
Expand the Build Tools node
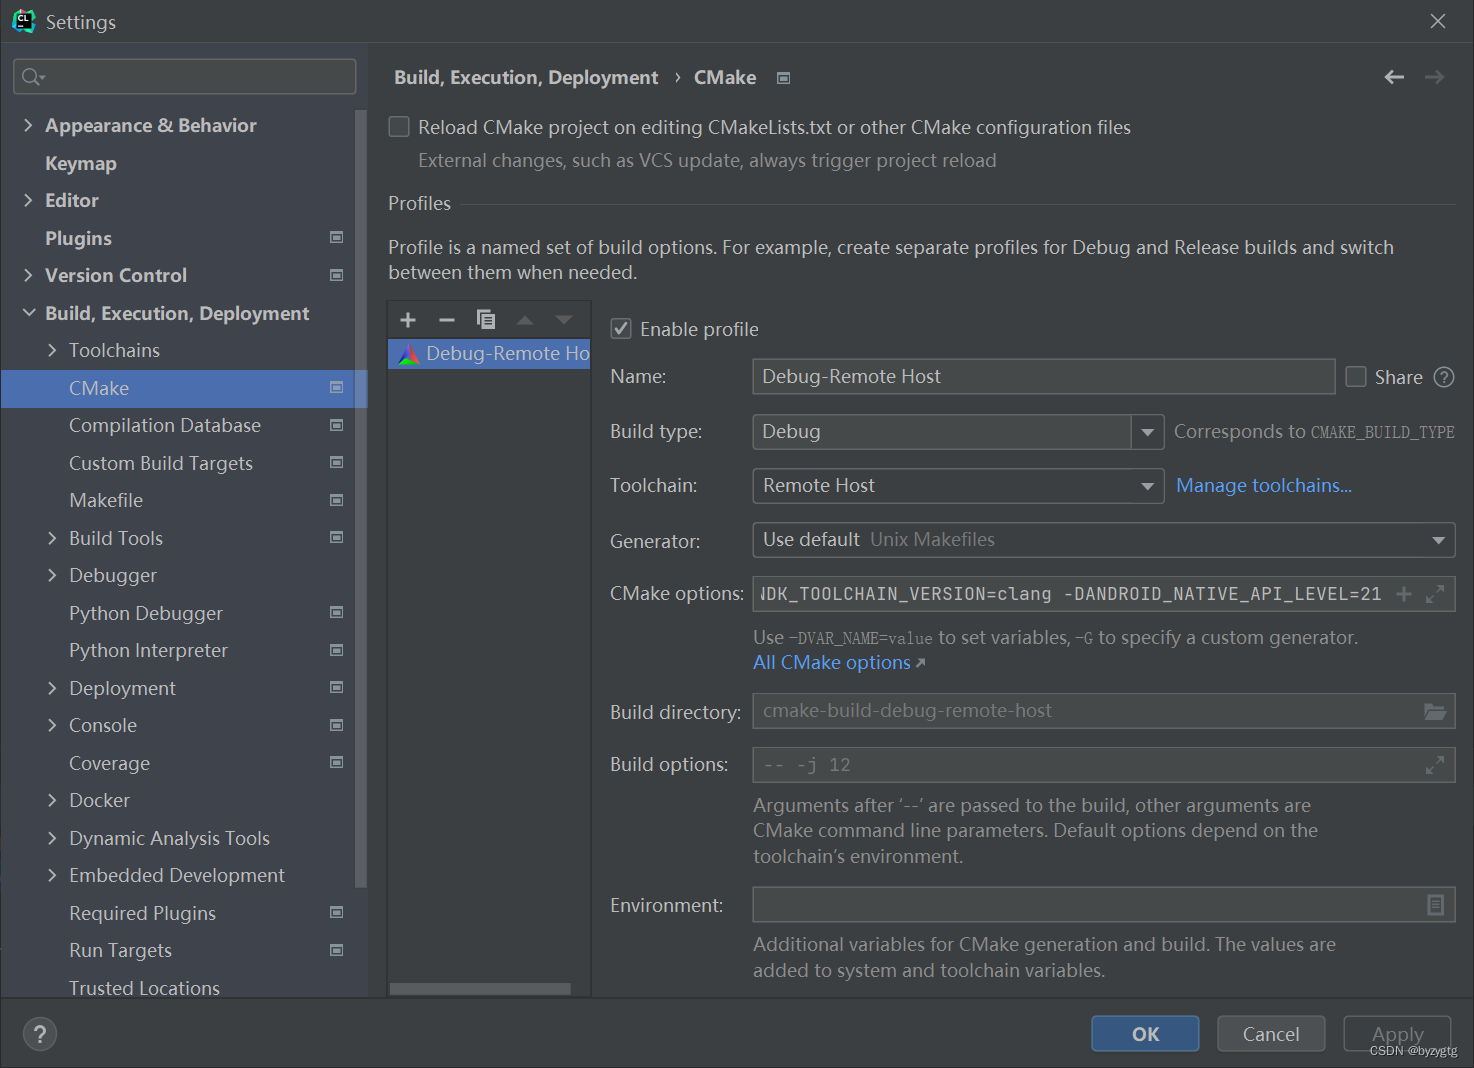tap(52, 538)
